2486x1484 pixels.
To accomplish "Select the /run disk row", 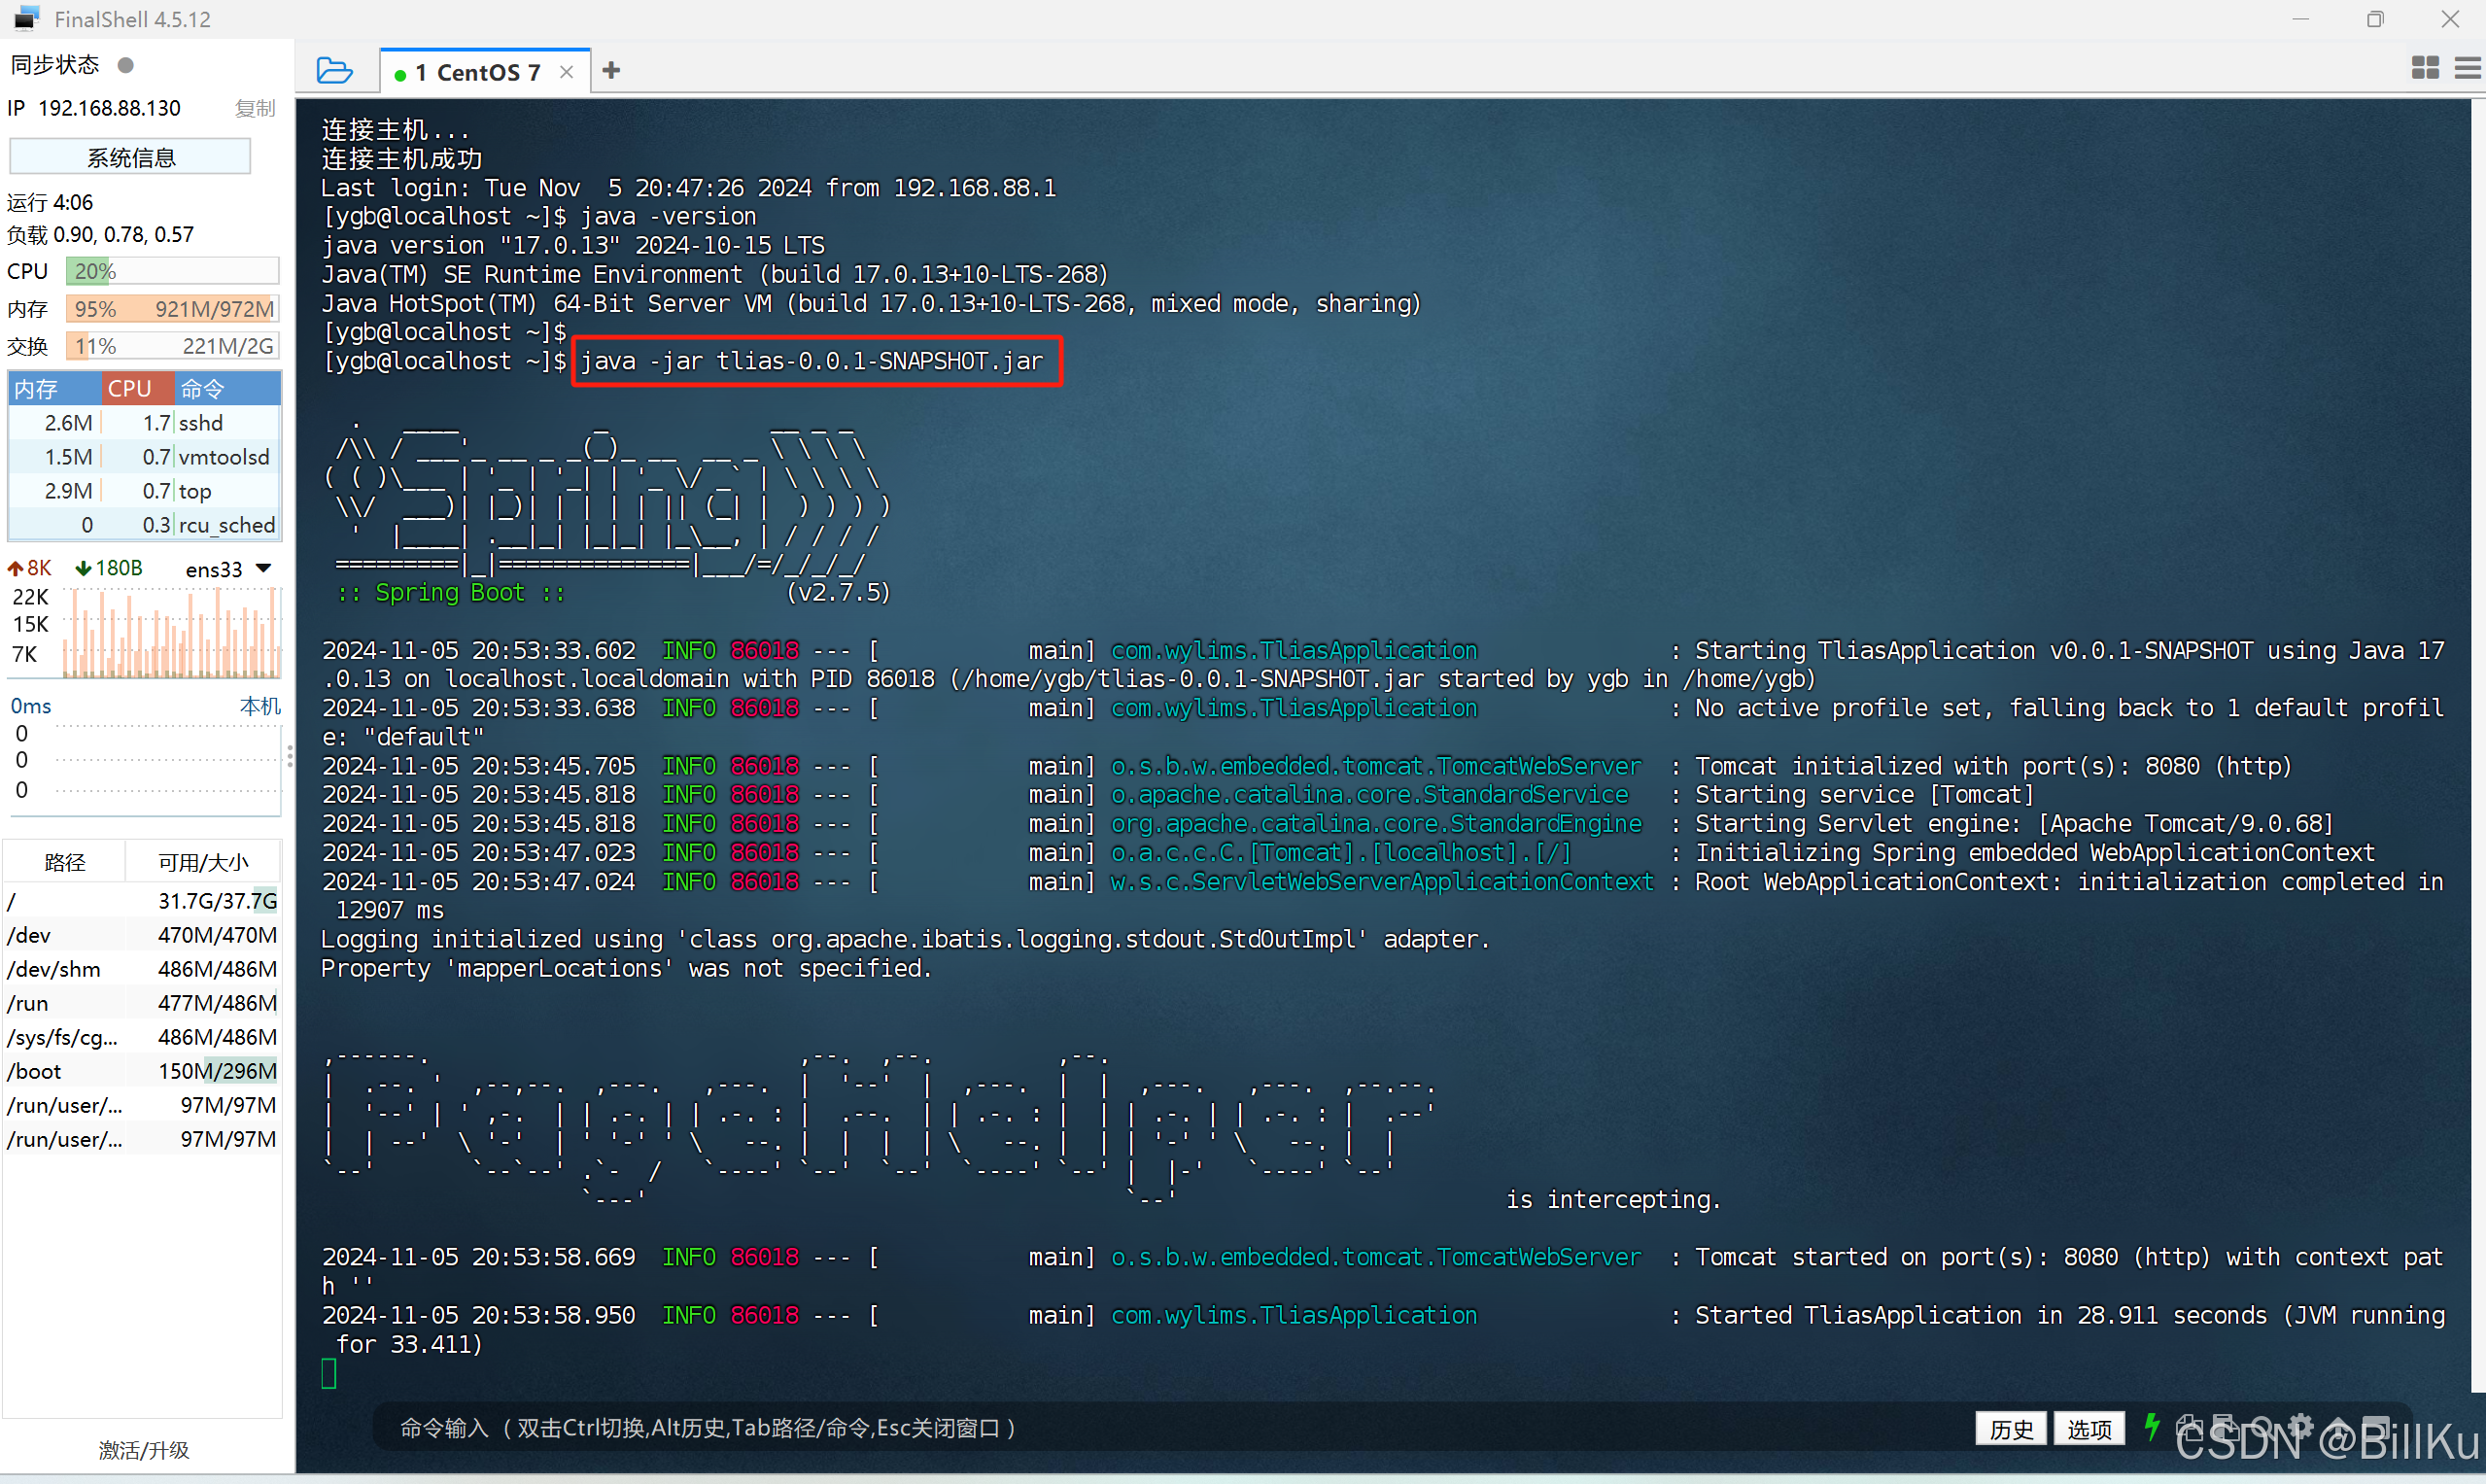I will [x=142, y=1003].
